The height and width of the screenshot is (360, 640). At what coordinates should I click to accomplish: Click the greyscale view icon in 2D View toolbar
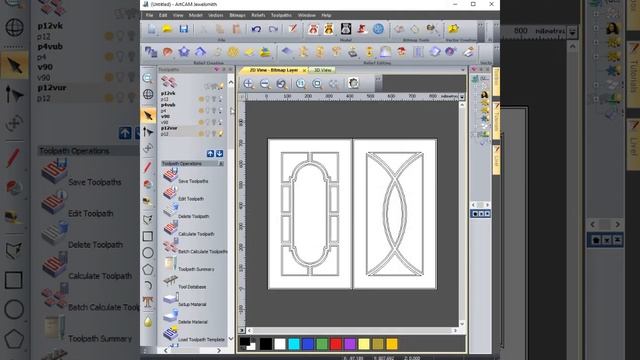[x=353, y=84]
